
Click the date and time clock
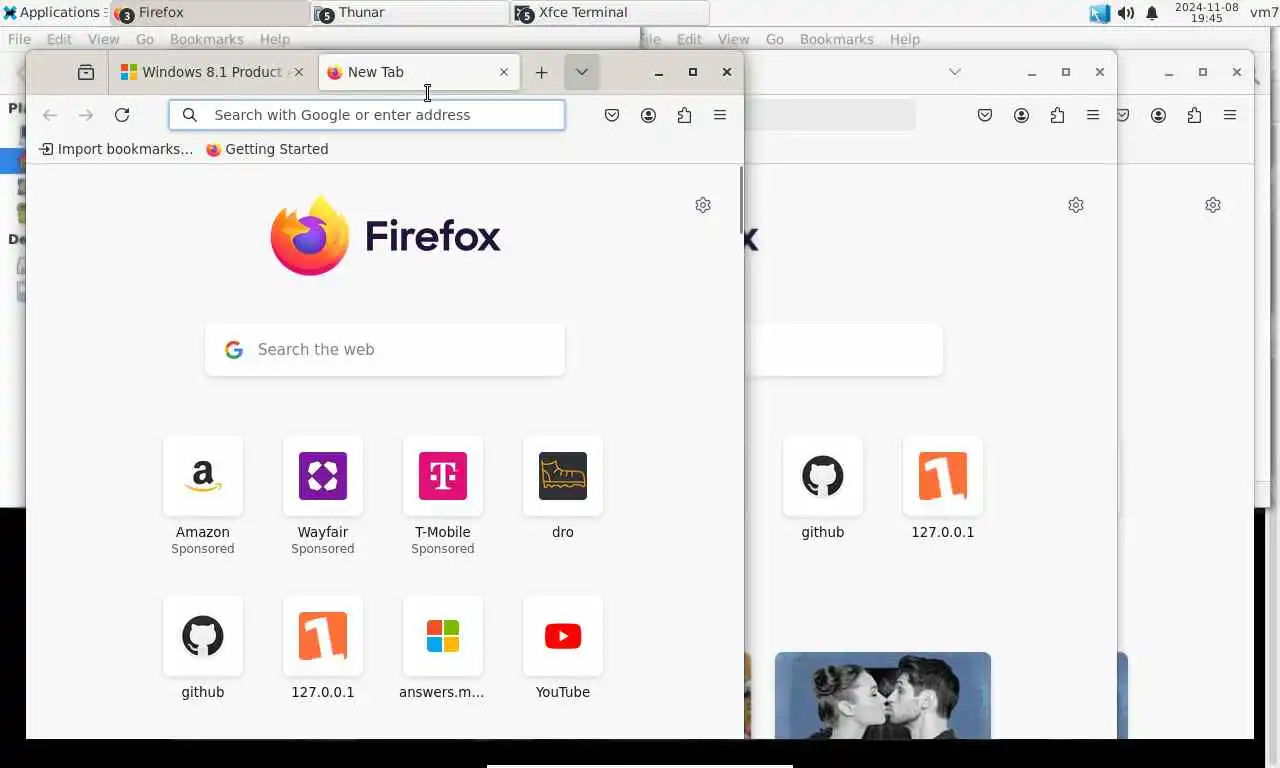click(x=1207, y=12)
